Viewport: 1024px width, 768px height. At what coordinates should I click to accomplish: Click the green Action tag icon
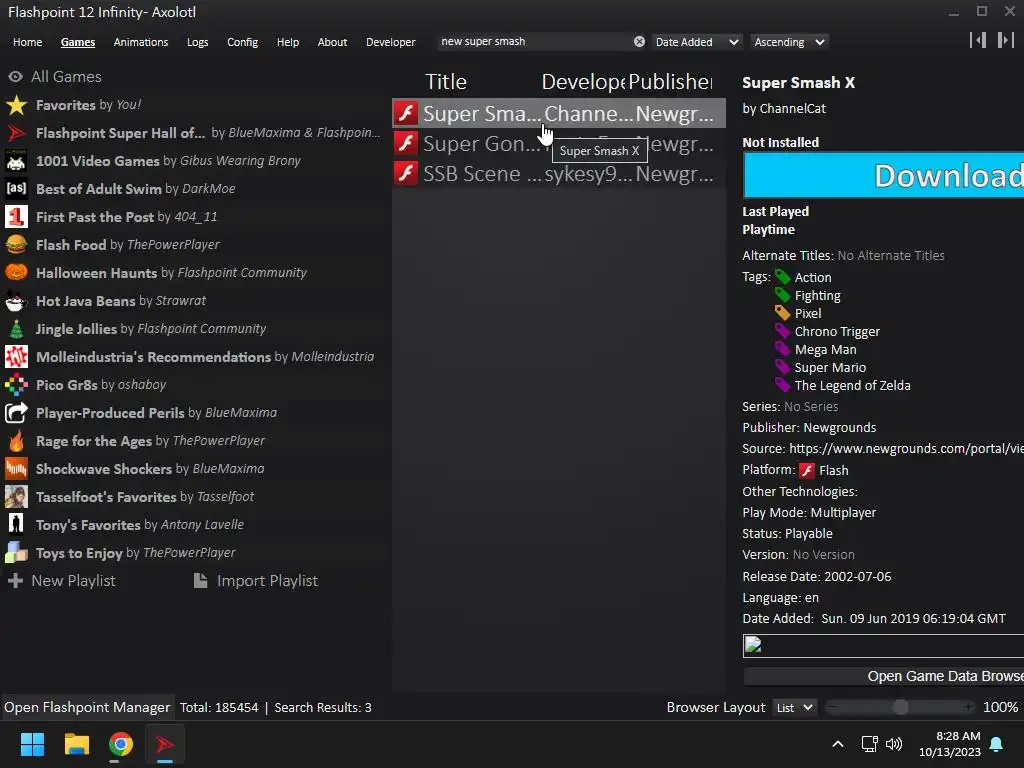782,277
